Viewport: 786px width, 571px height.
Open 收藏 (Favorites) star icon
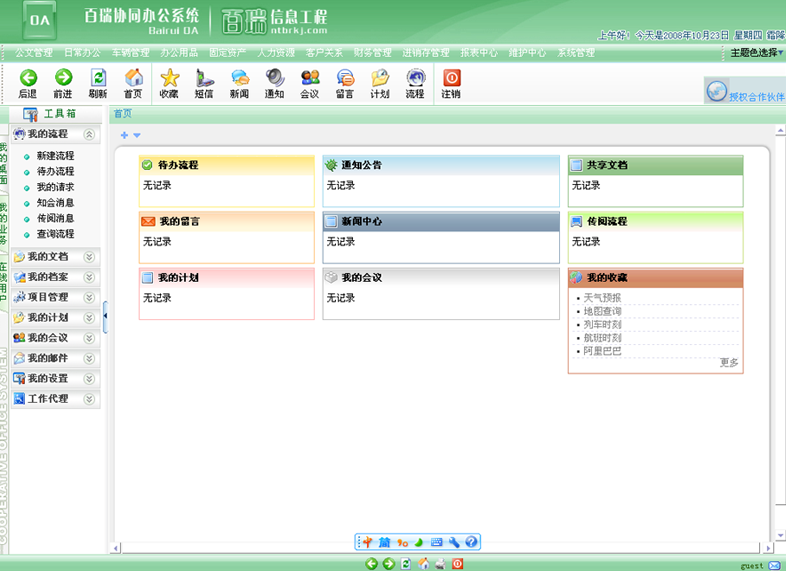(169, 78)
